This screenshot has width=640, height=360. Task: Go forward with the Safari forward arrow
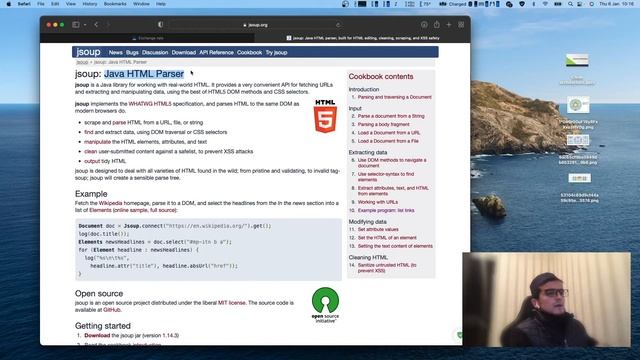click(108, 24)
